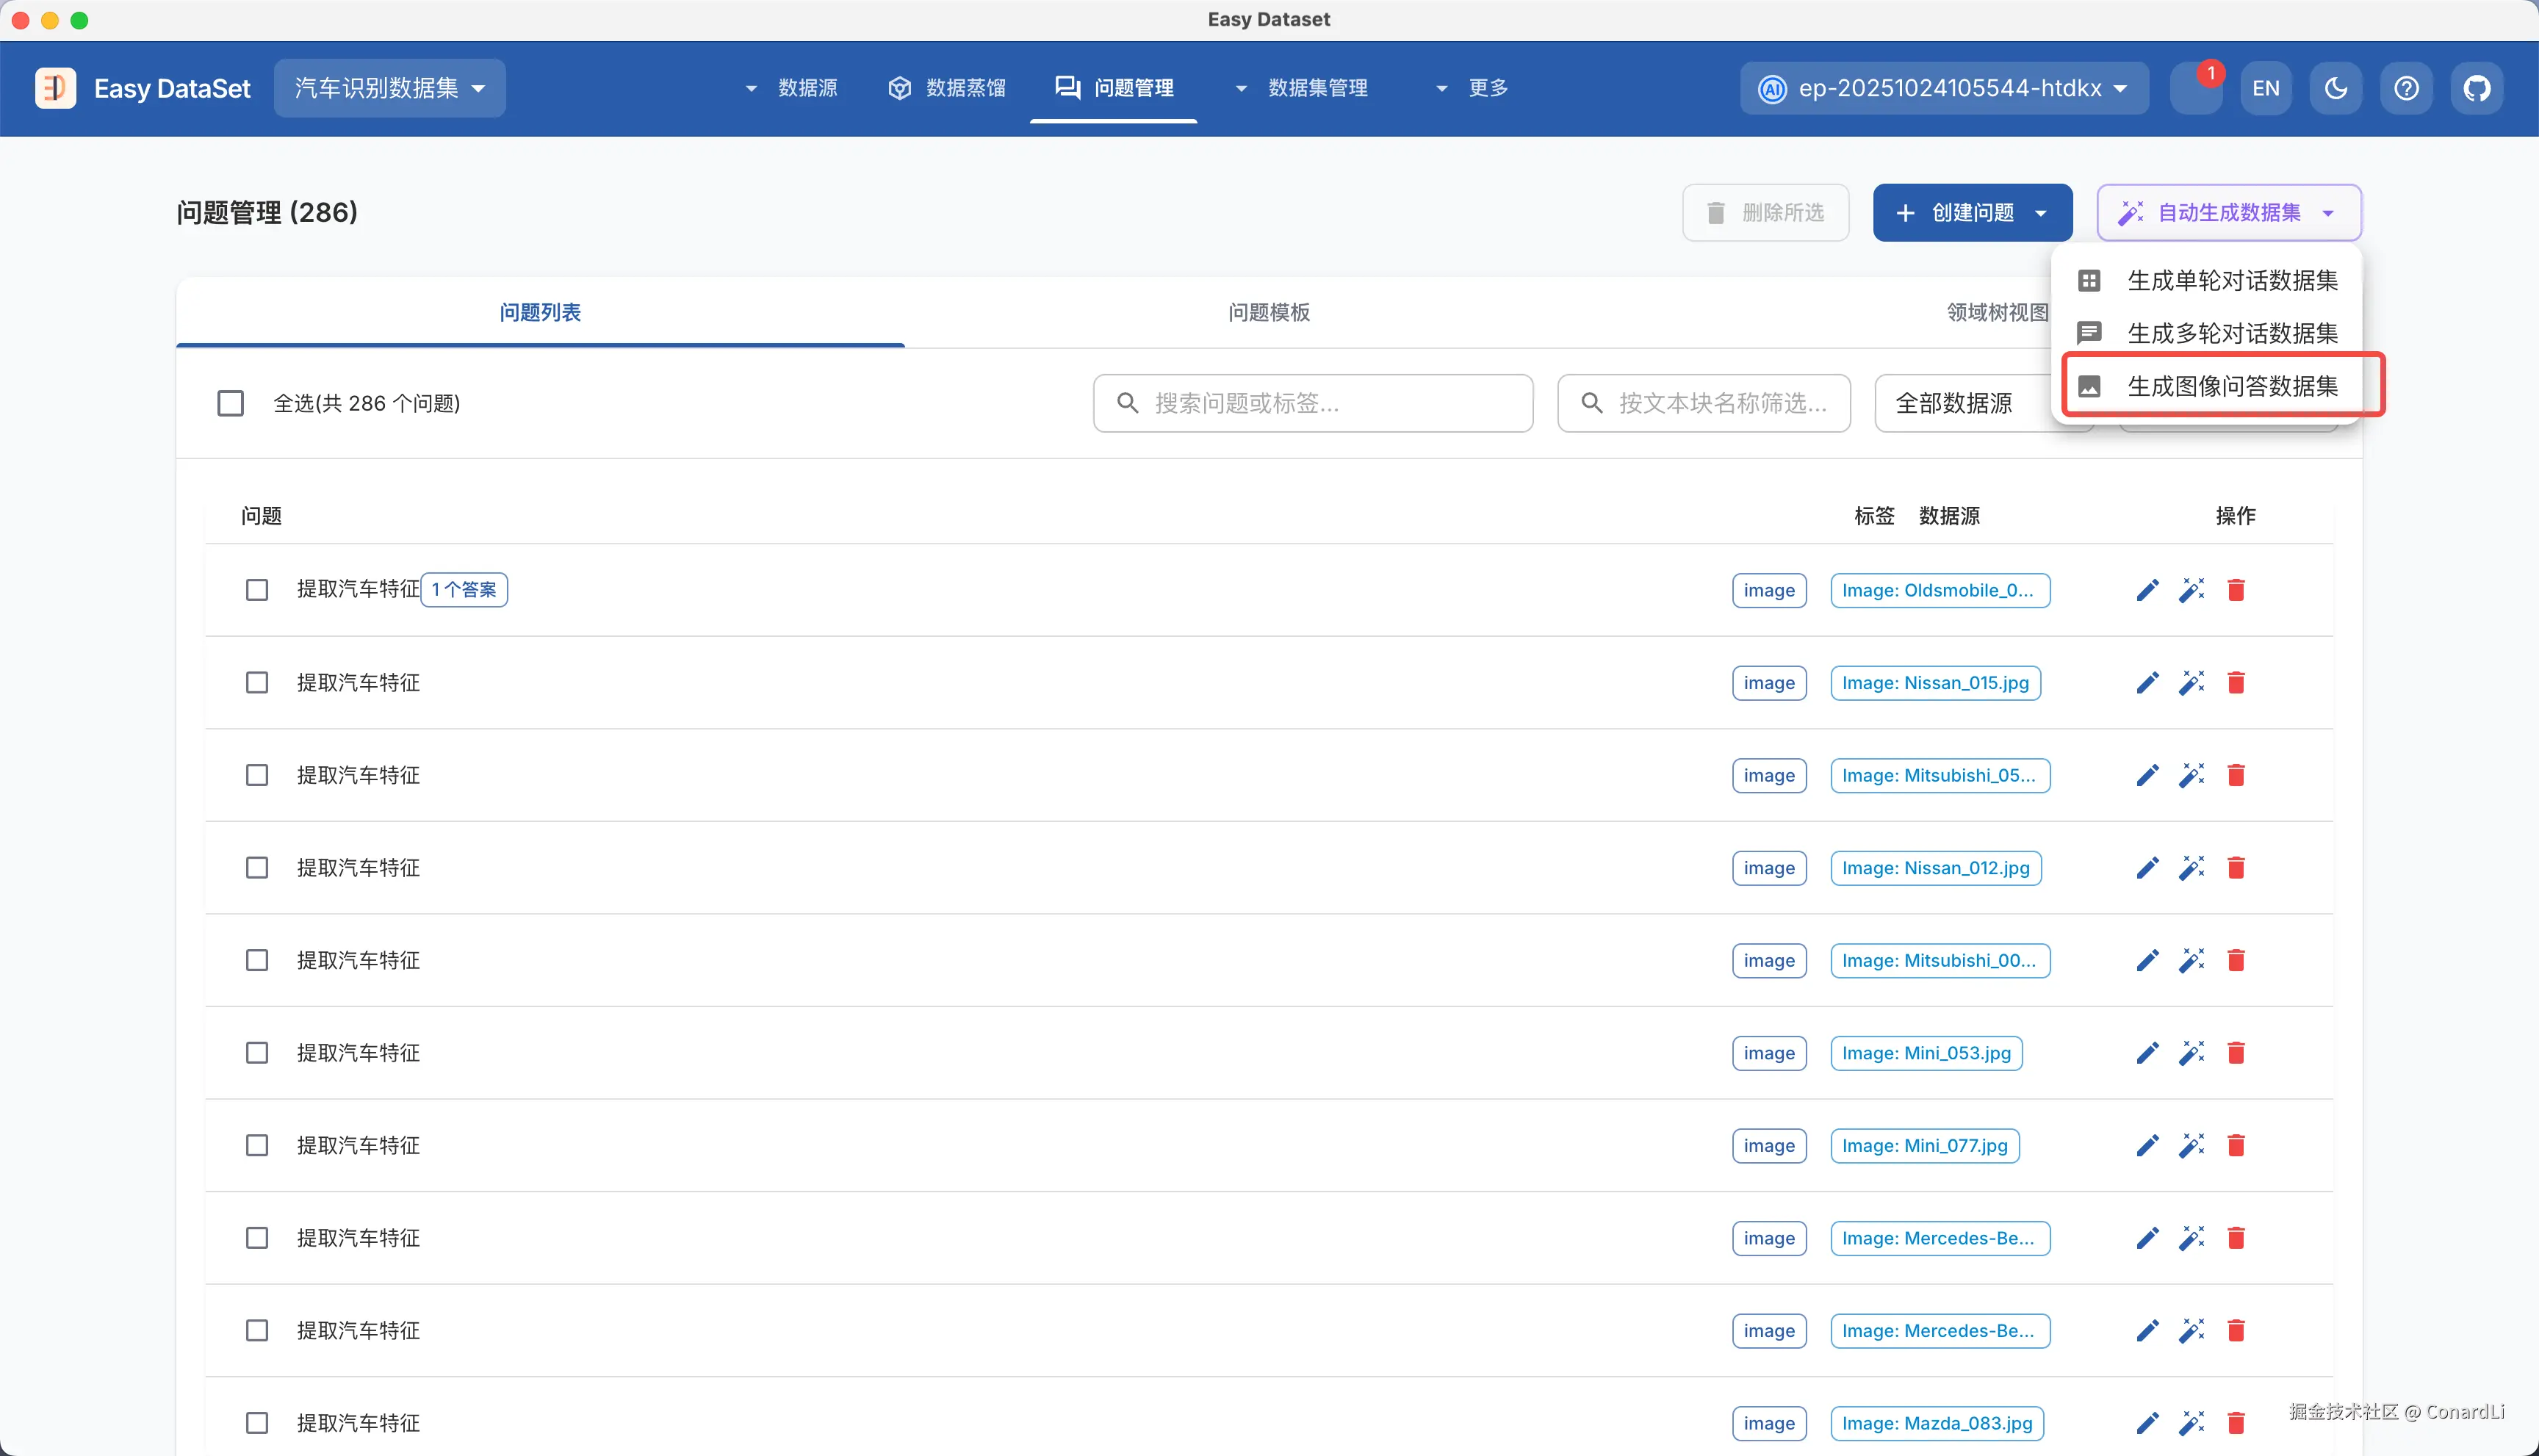Image resolution: width=2539 pixels, height=1456 pixels.
Task: Choose 生成图像问答数据集 menu option
Action: tap(2231, 386)
